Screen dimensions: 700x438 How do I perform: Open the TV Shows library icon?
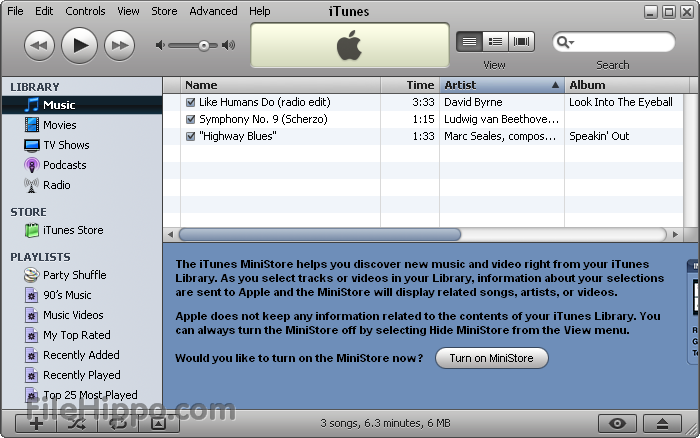tap(32, 145)
